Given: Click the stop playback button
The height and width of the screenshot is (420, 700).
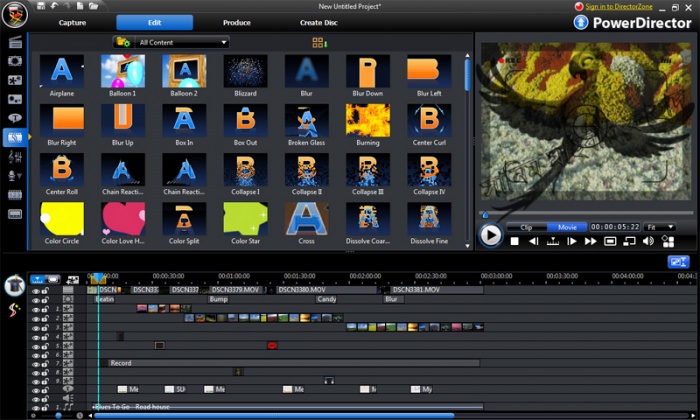Looking at the screenshot, I should tap(514, 241).
